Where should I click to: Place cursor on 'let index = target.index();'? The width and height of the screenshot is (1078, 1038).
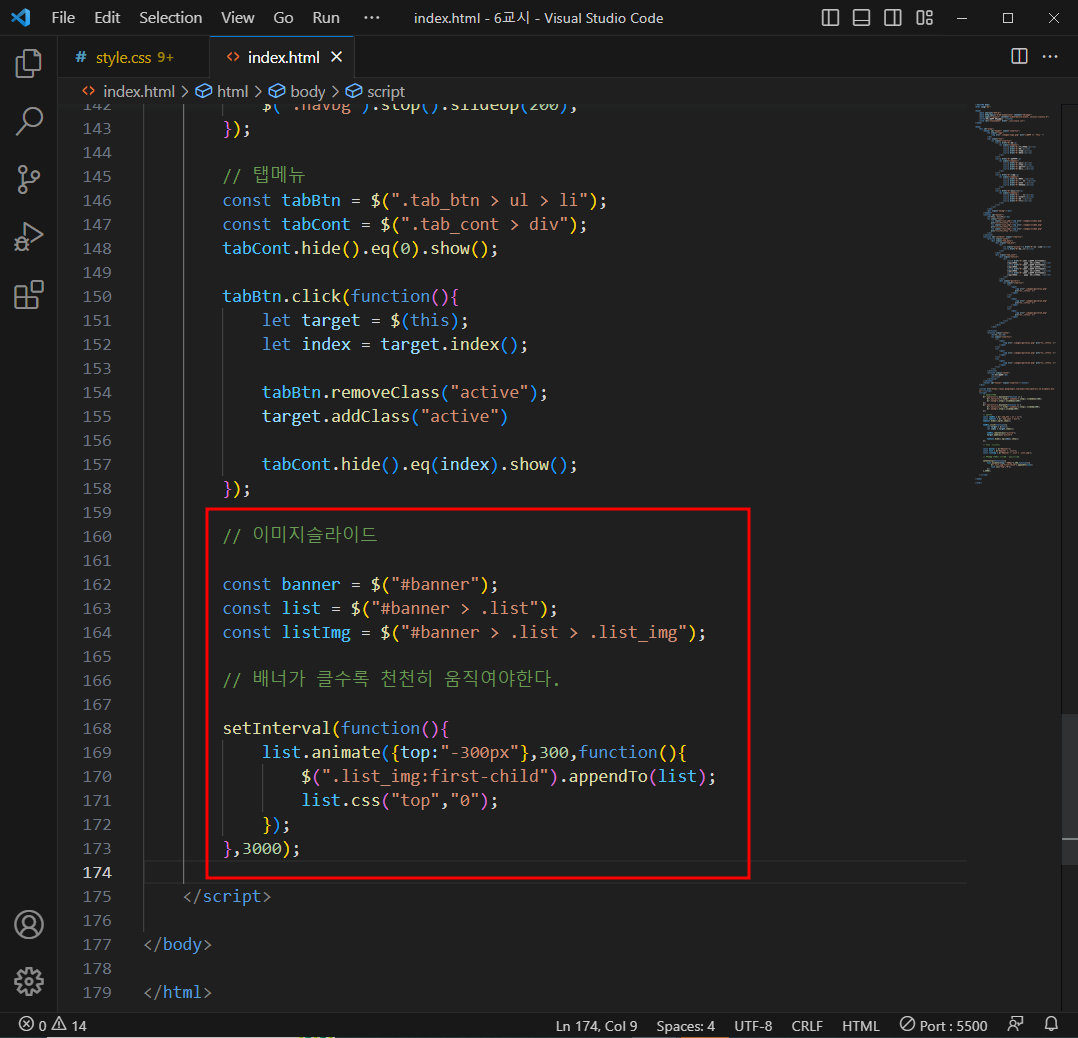pos(395,344)
